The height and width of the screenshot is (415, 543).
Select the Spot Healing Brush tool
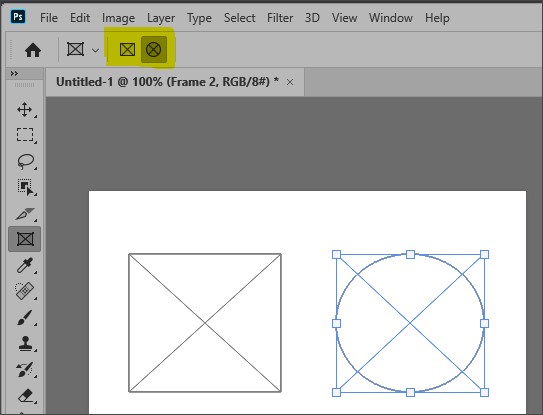coord(25,291)
